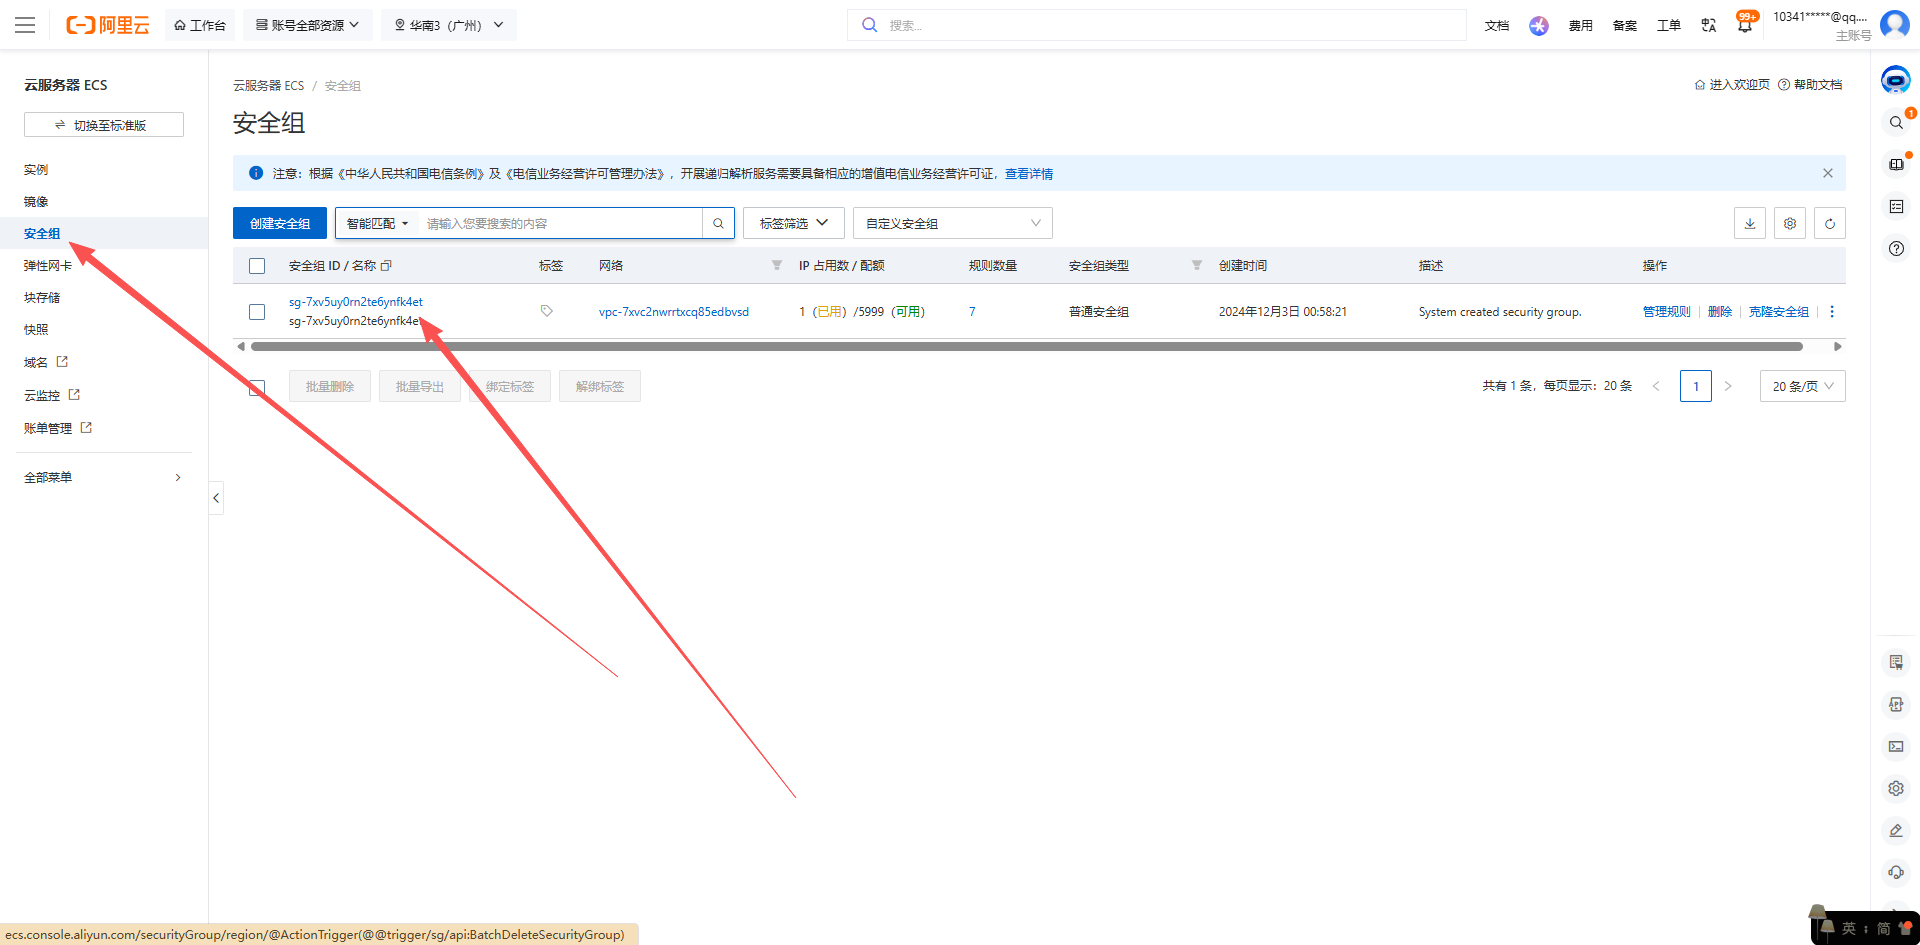
Task: Focus the top global search box
Action: click(1157, 25)
